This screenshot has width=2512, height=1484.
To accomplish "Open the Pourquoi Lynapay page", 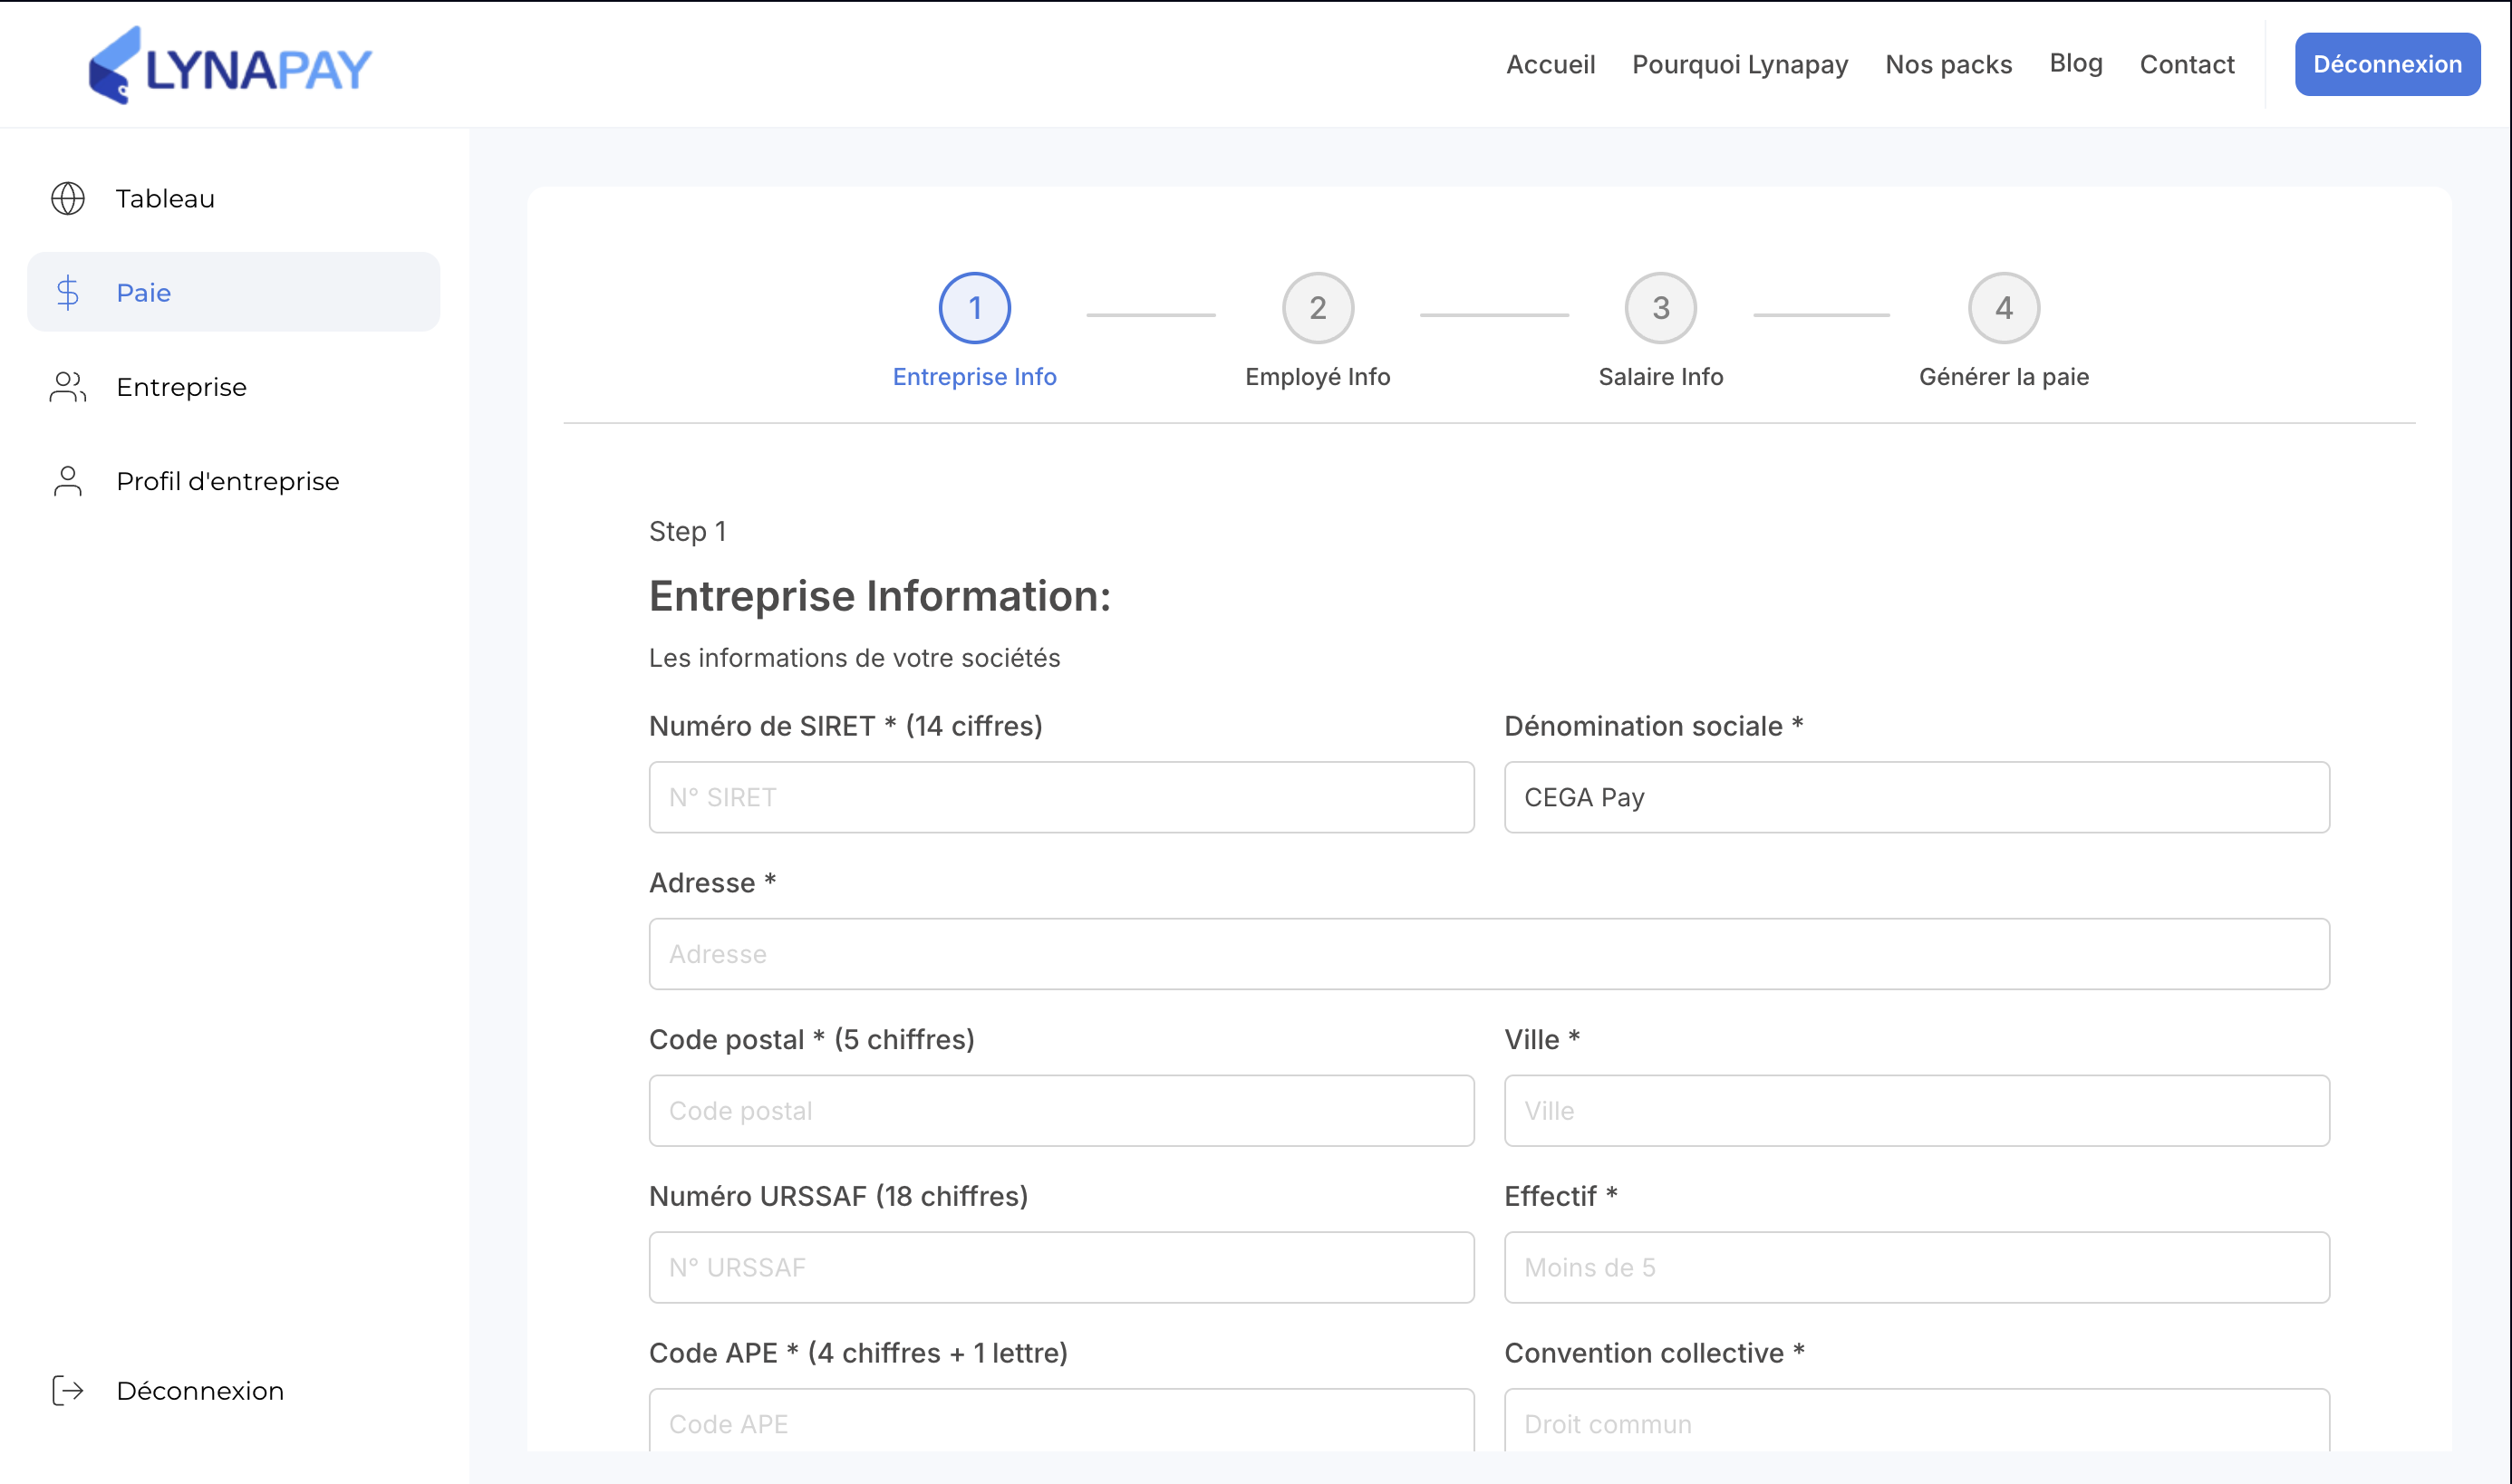I will tap(1740, 64).
